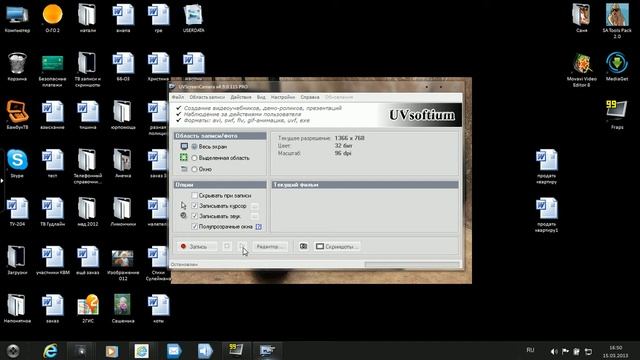
Task: Click the tray volume speaker icon
Action: pos(553,351)
